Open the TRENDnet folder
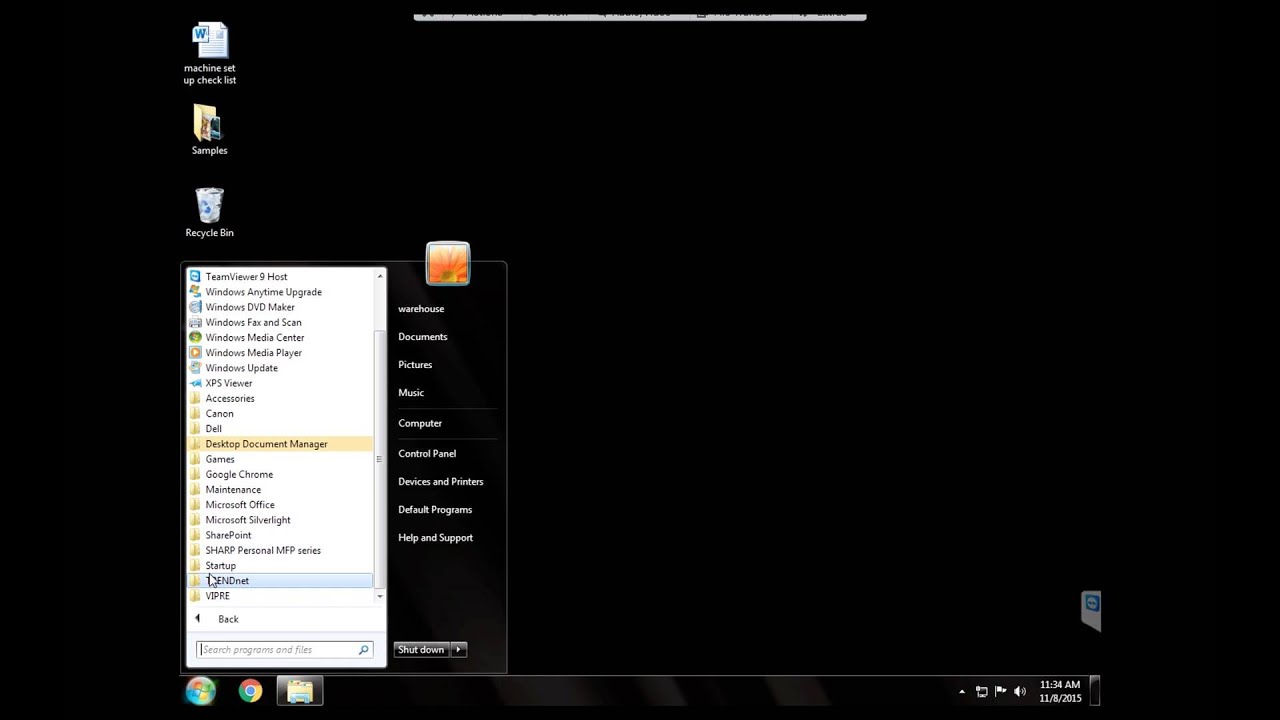The image size is (1280, 720). tap(280, 580)
